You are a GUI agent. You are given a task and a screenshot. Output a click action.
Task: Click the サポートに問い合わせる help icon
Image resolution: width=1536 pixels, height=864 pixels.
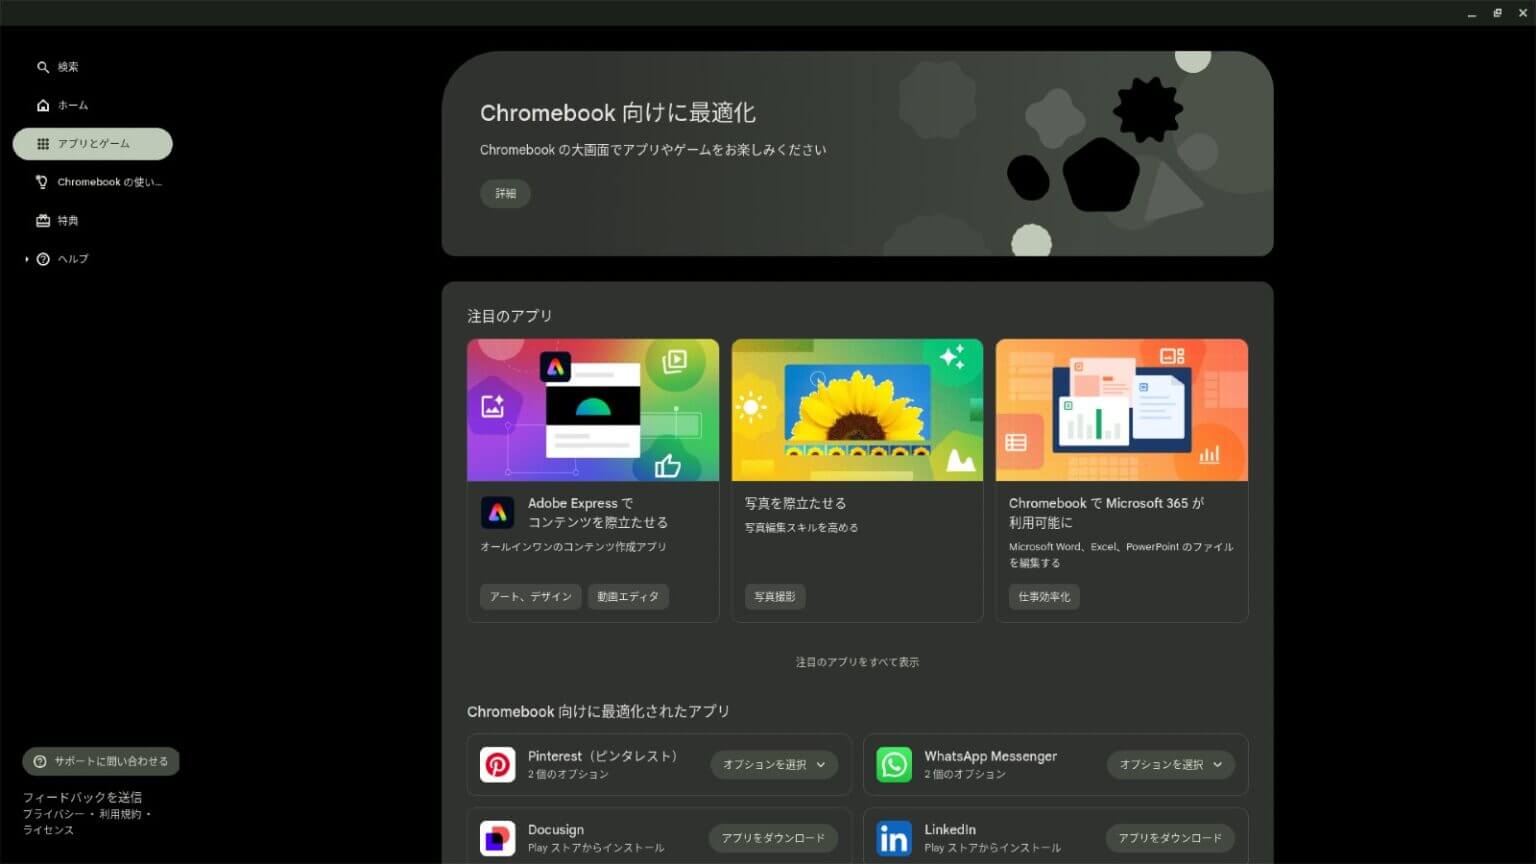point(39,761)
